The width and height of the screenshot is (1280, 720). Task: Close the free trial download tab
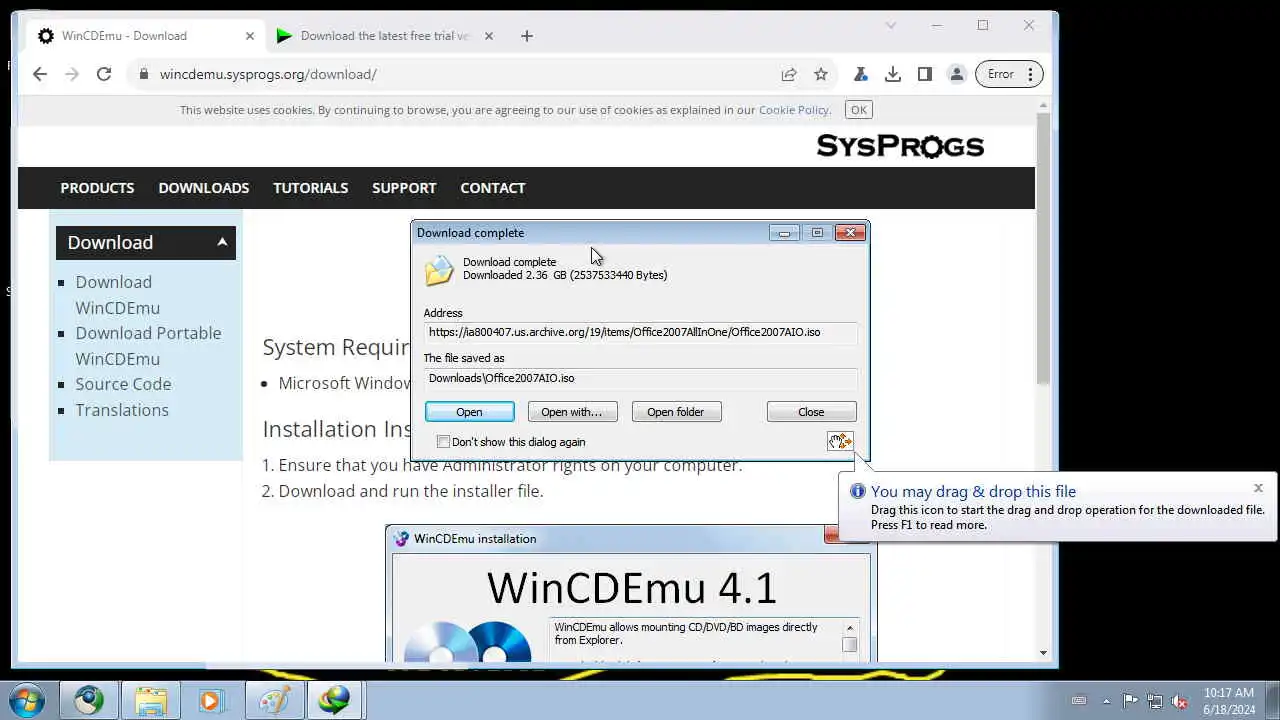(x=489, y=36)
